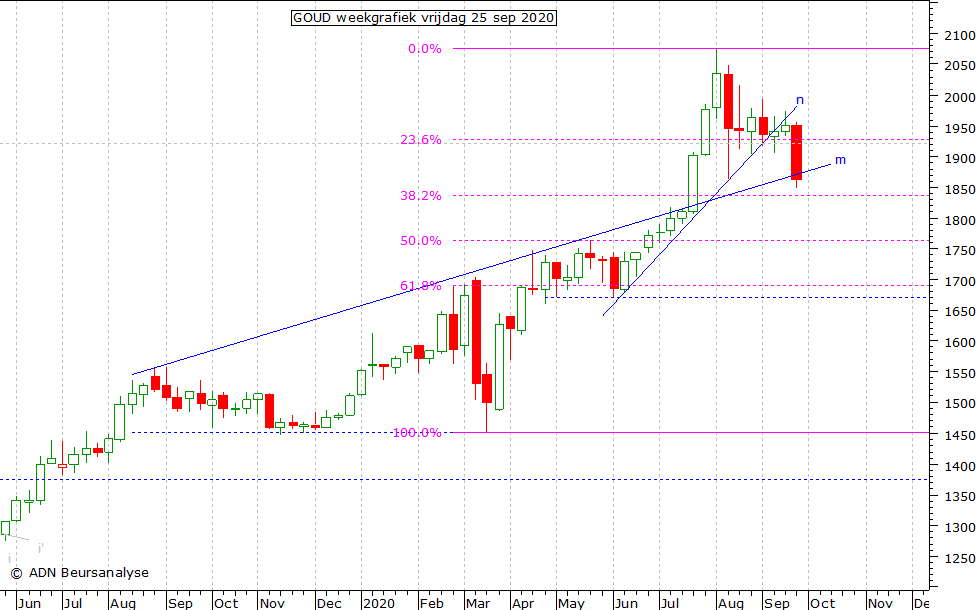The image size is (980, 610).
Task: Click the '© ADN Beursanalyse' copyright text
Action: tap(80, 572)
